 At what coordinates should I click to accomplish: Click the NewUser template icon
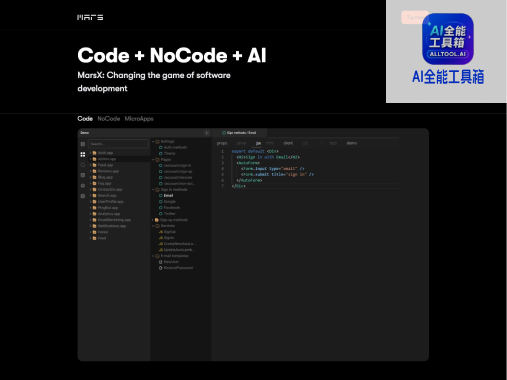coord(161,262)
